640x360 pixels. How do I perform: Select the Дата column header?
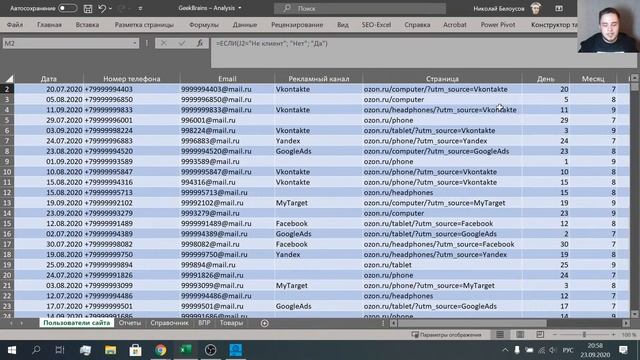[49, 79]
